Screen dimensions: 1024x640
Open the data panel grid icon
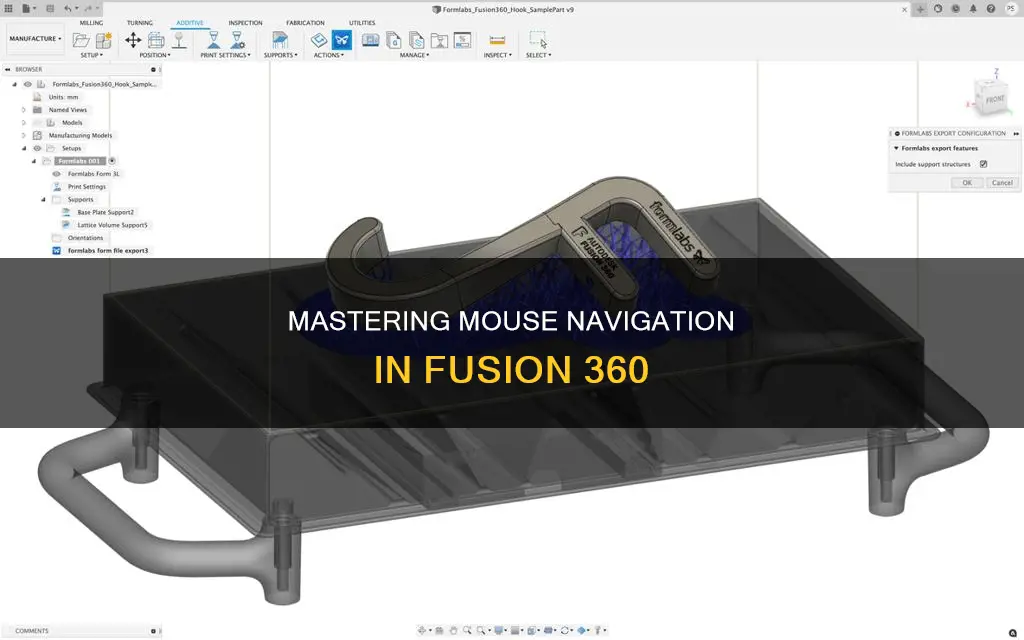[8, 9]
